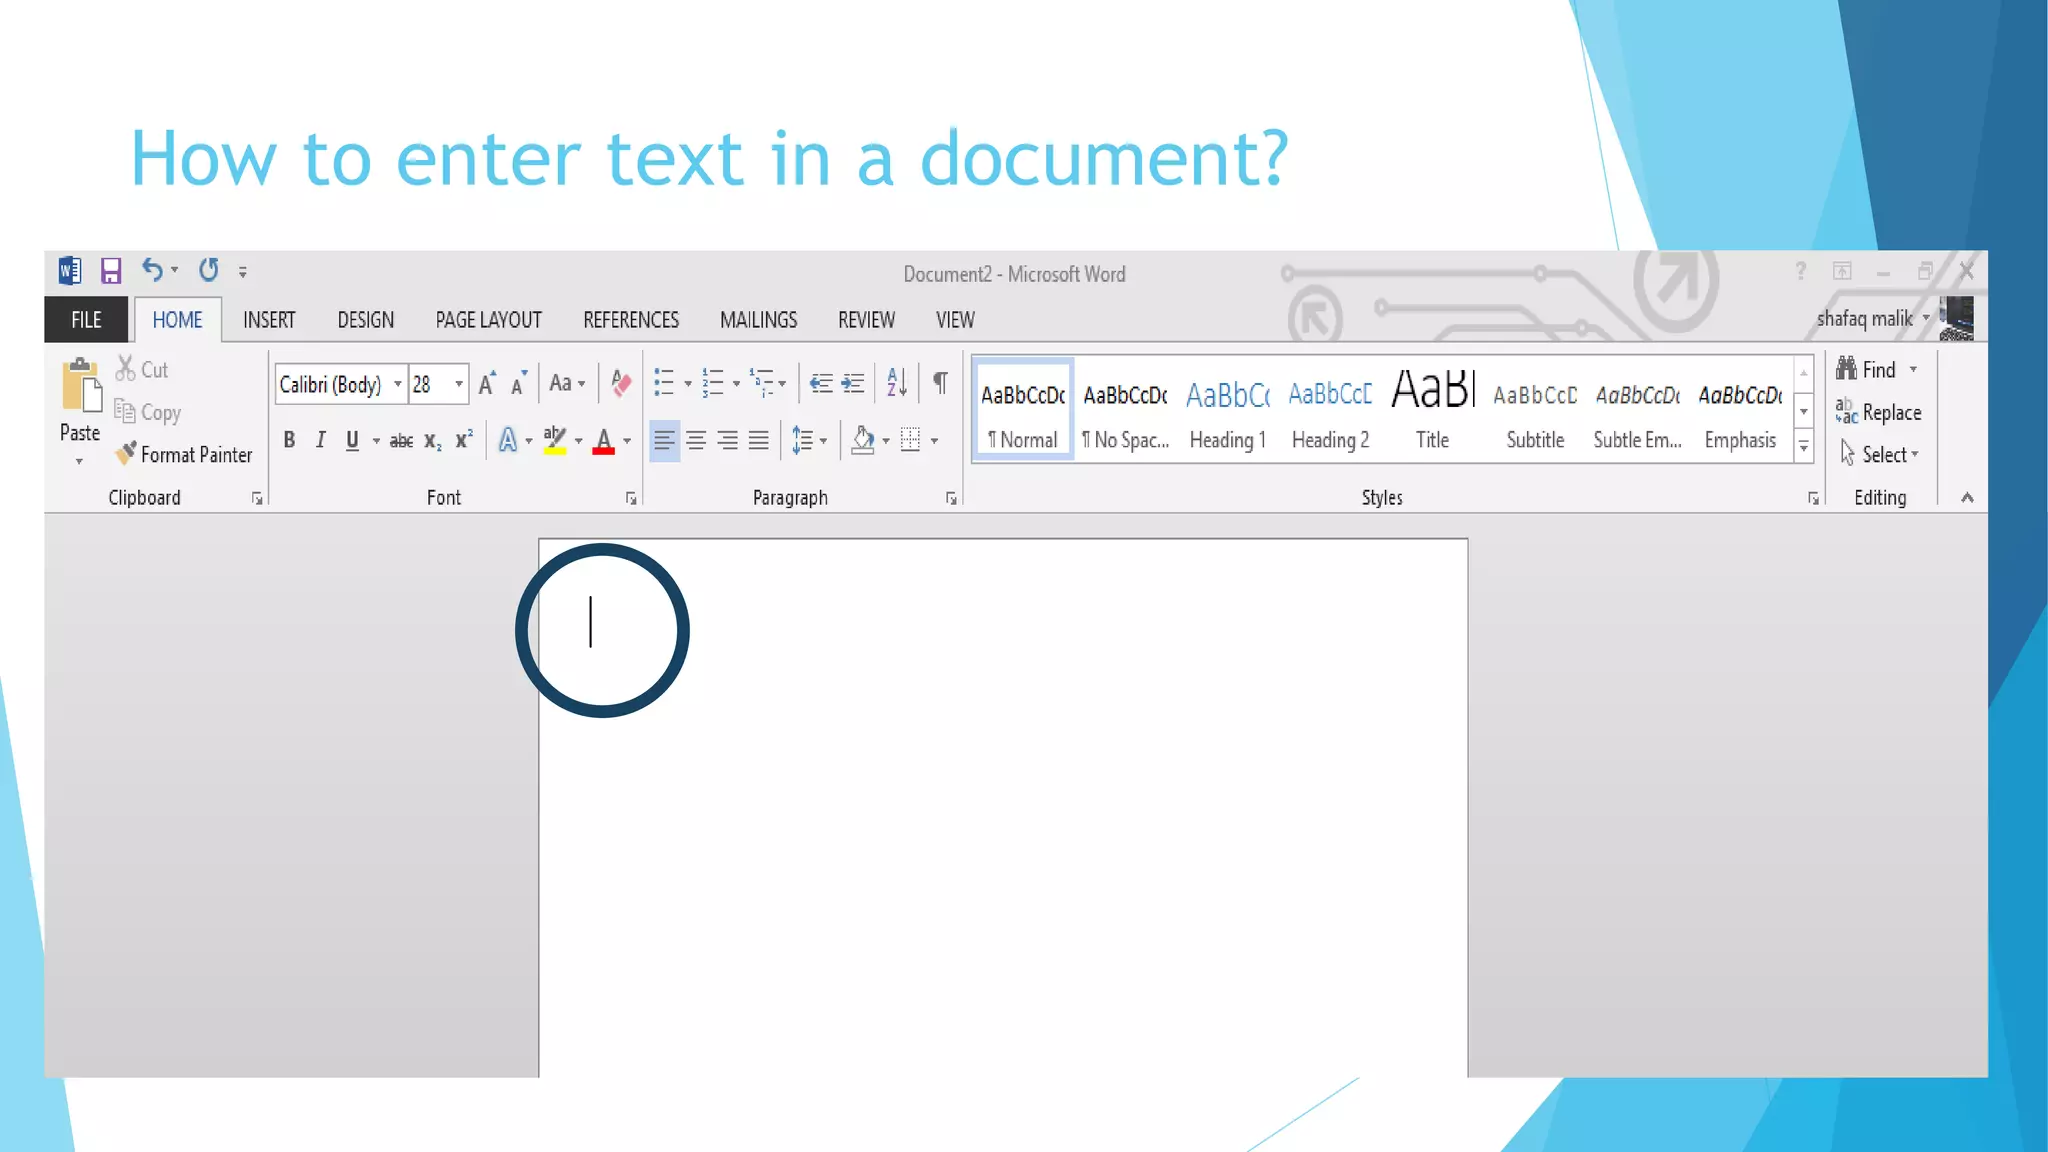Click the Save icon in quick access toolbar
The image size is (2048, 1152).
[111, 271]
